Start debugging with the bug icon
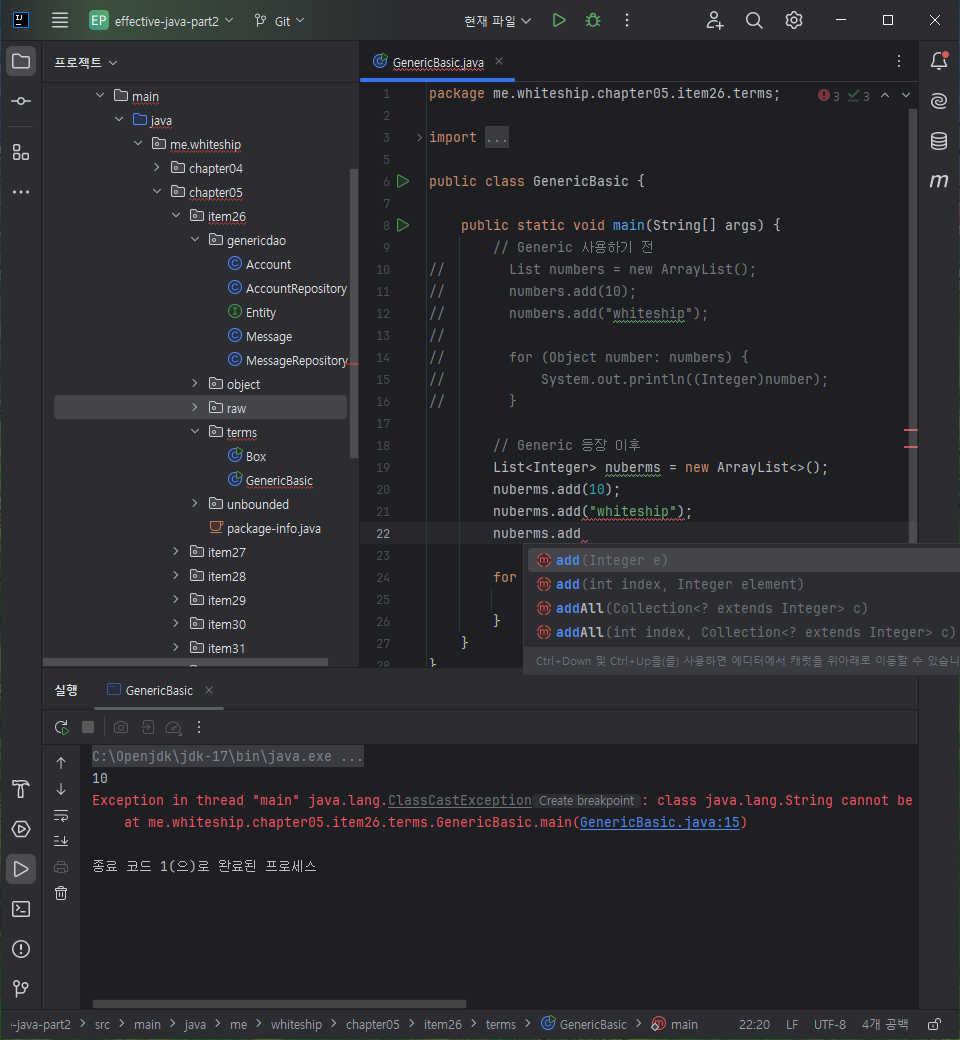This screenshot has width=960, height=1040. 593,21
